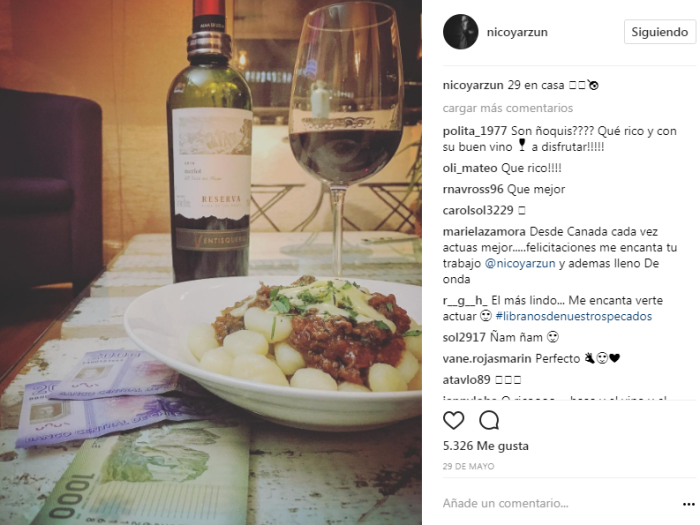
Task: Follow the @nicoyarzun mention in comment
Action: 520,263
